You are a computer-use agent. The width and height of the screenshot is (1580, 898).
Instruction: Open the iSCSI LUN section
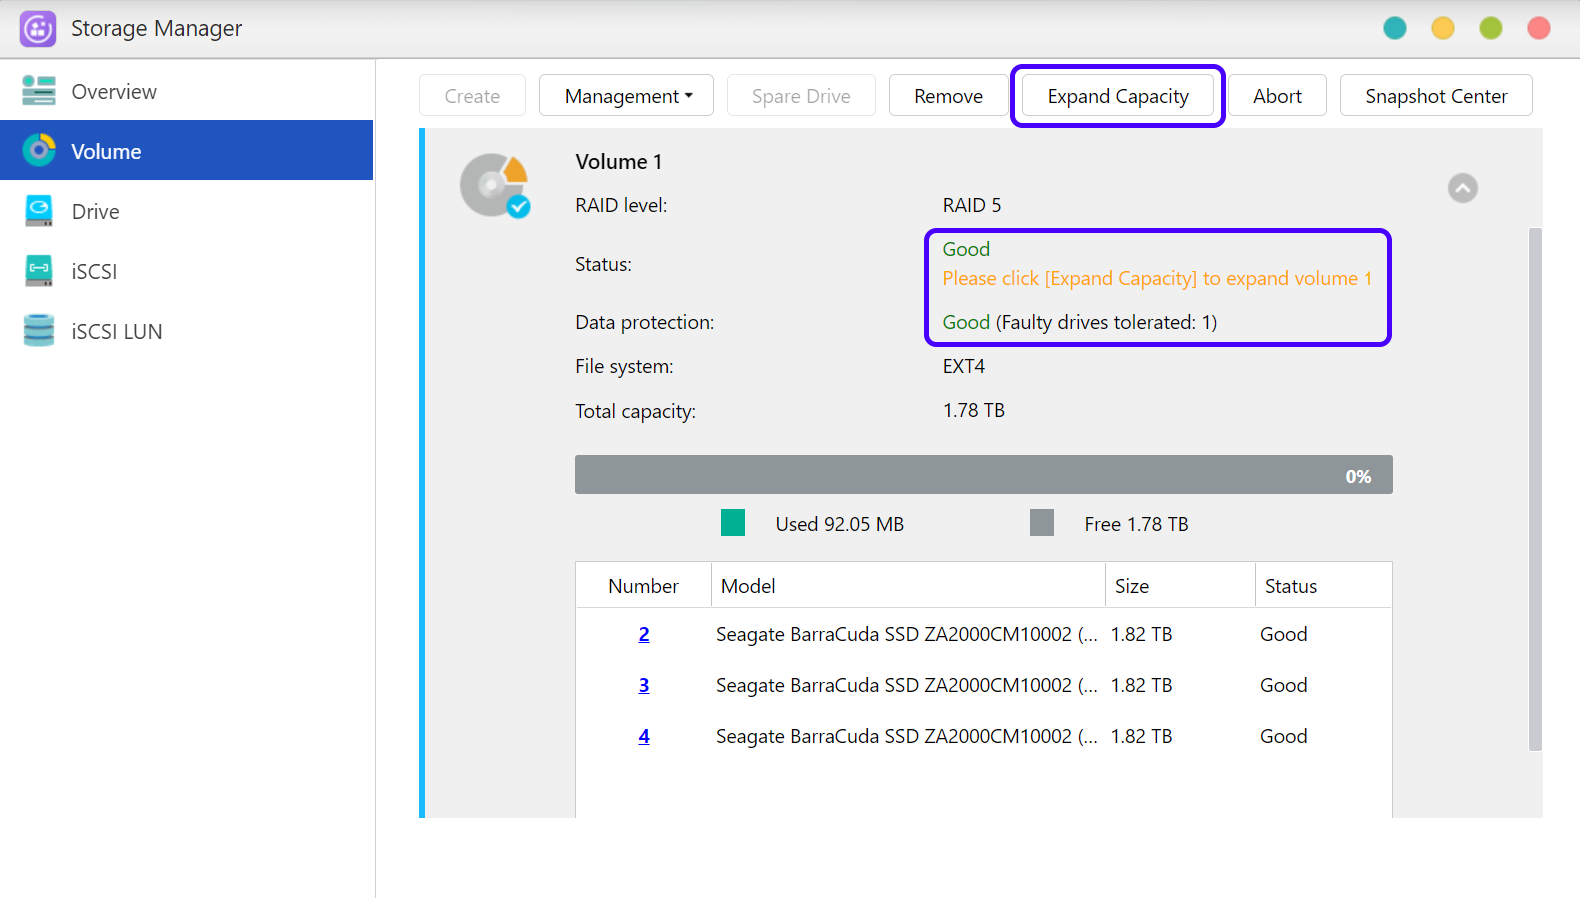point(116,331)
